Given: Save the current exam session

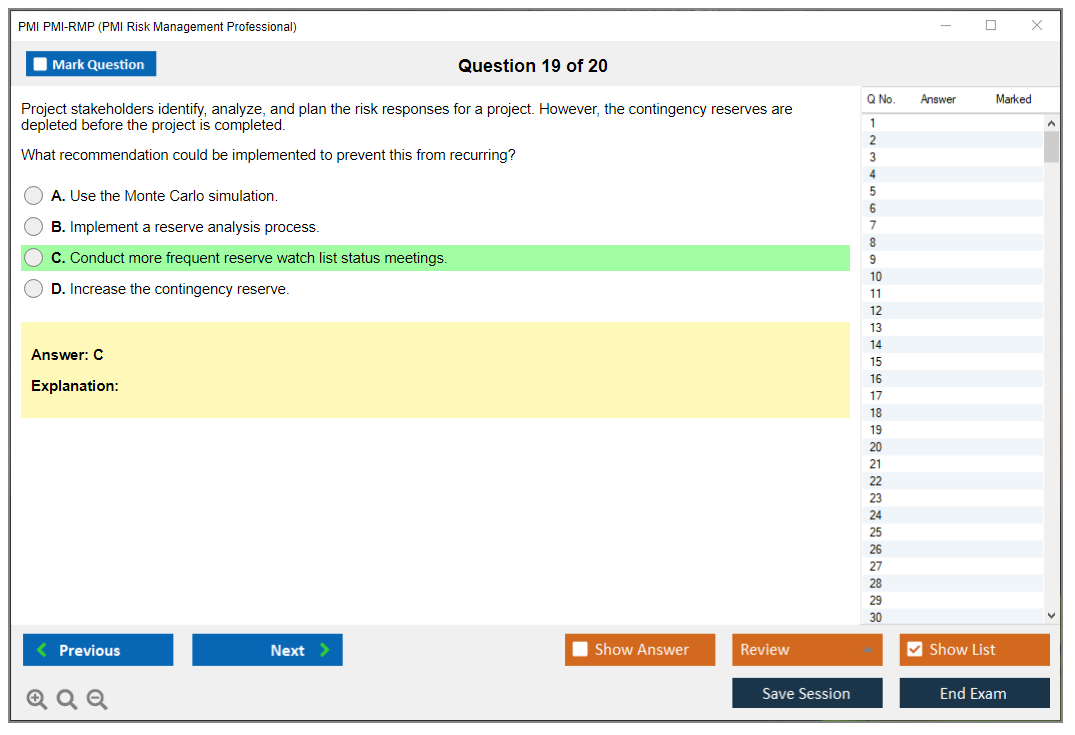Looking at the screenshot, I should pyautogui.click(x=806, y=693).
